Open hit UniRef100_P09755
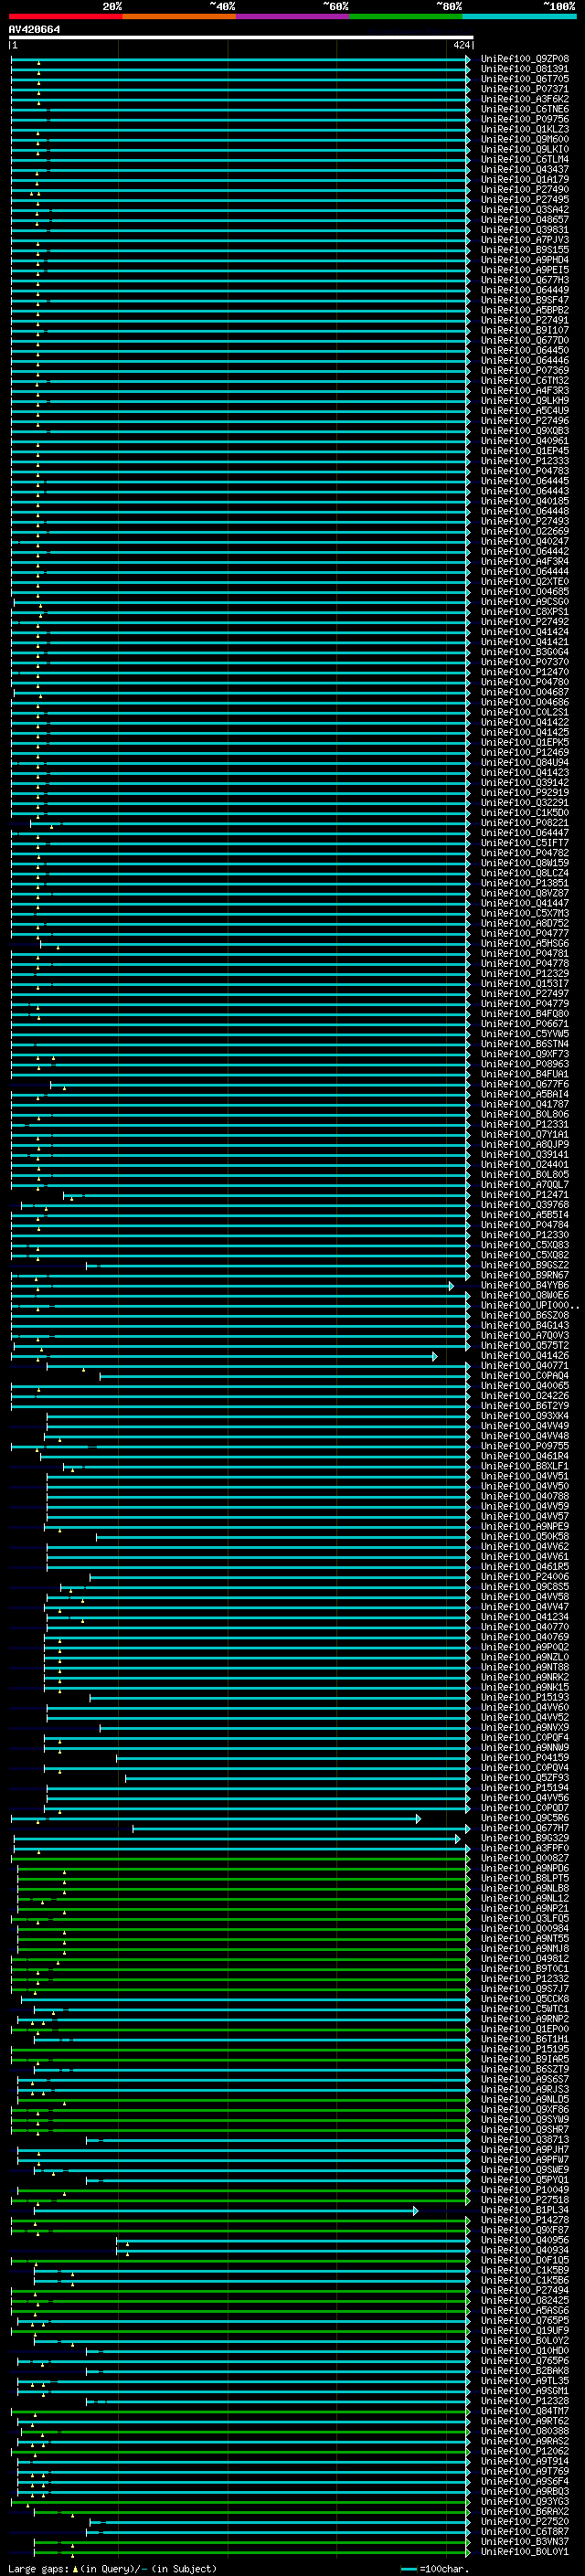 524,1446
